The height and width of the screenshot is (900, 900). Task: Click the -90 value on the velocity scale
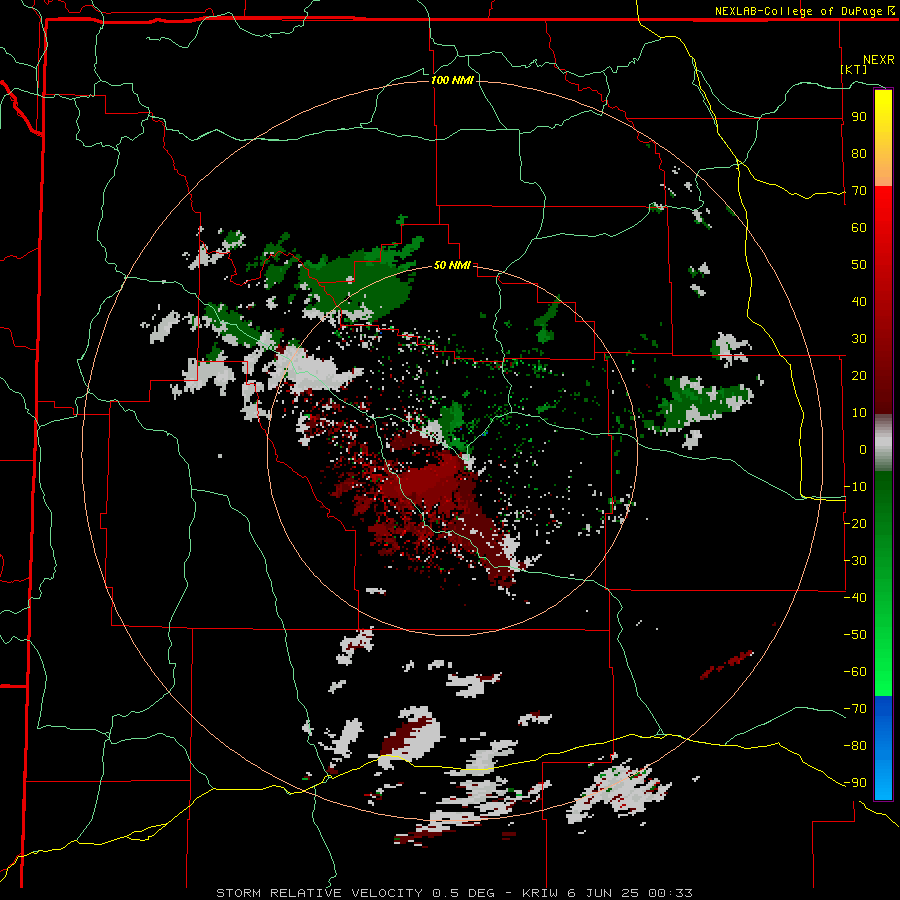pos(855,782)
